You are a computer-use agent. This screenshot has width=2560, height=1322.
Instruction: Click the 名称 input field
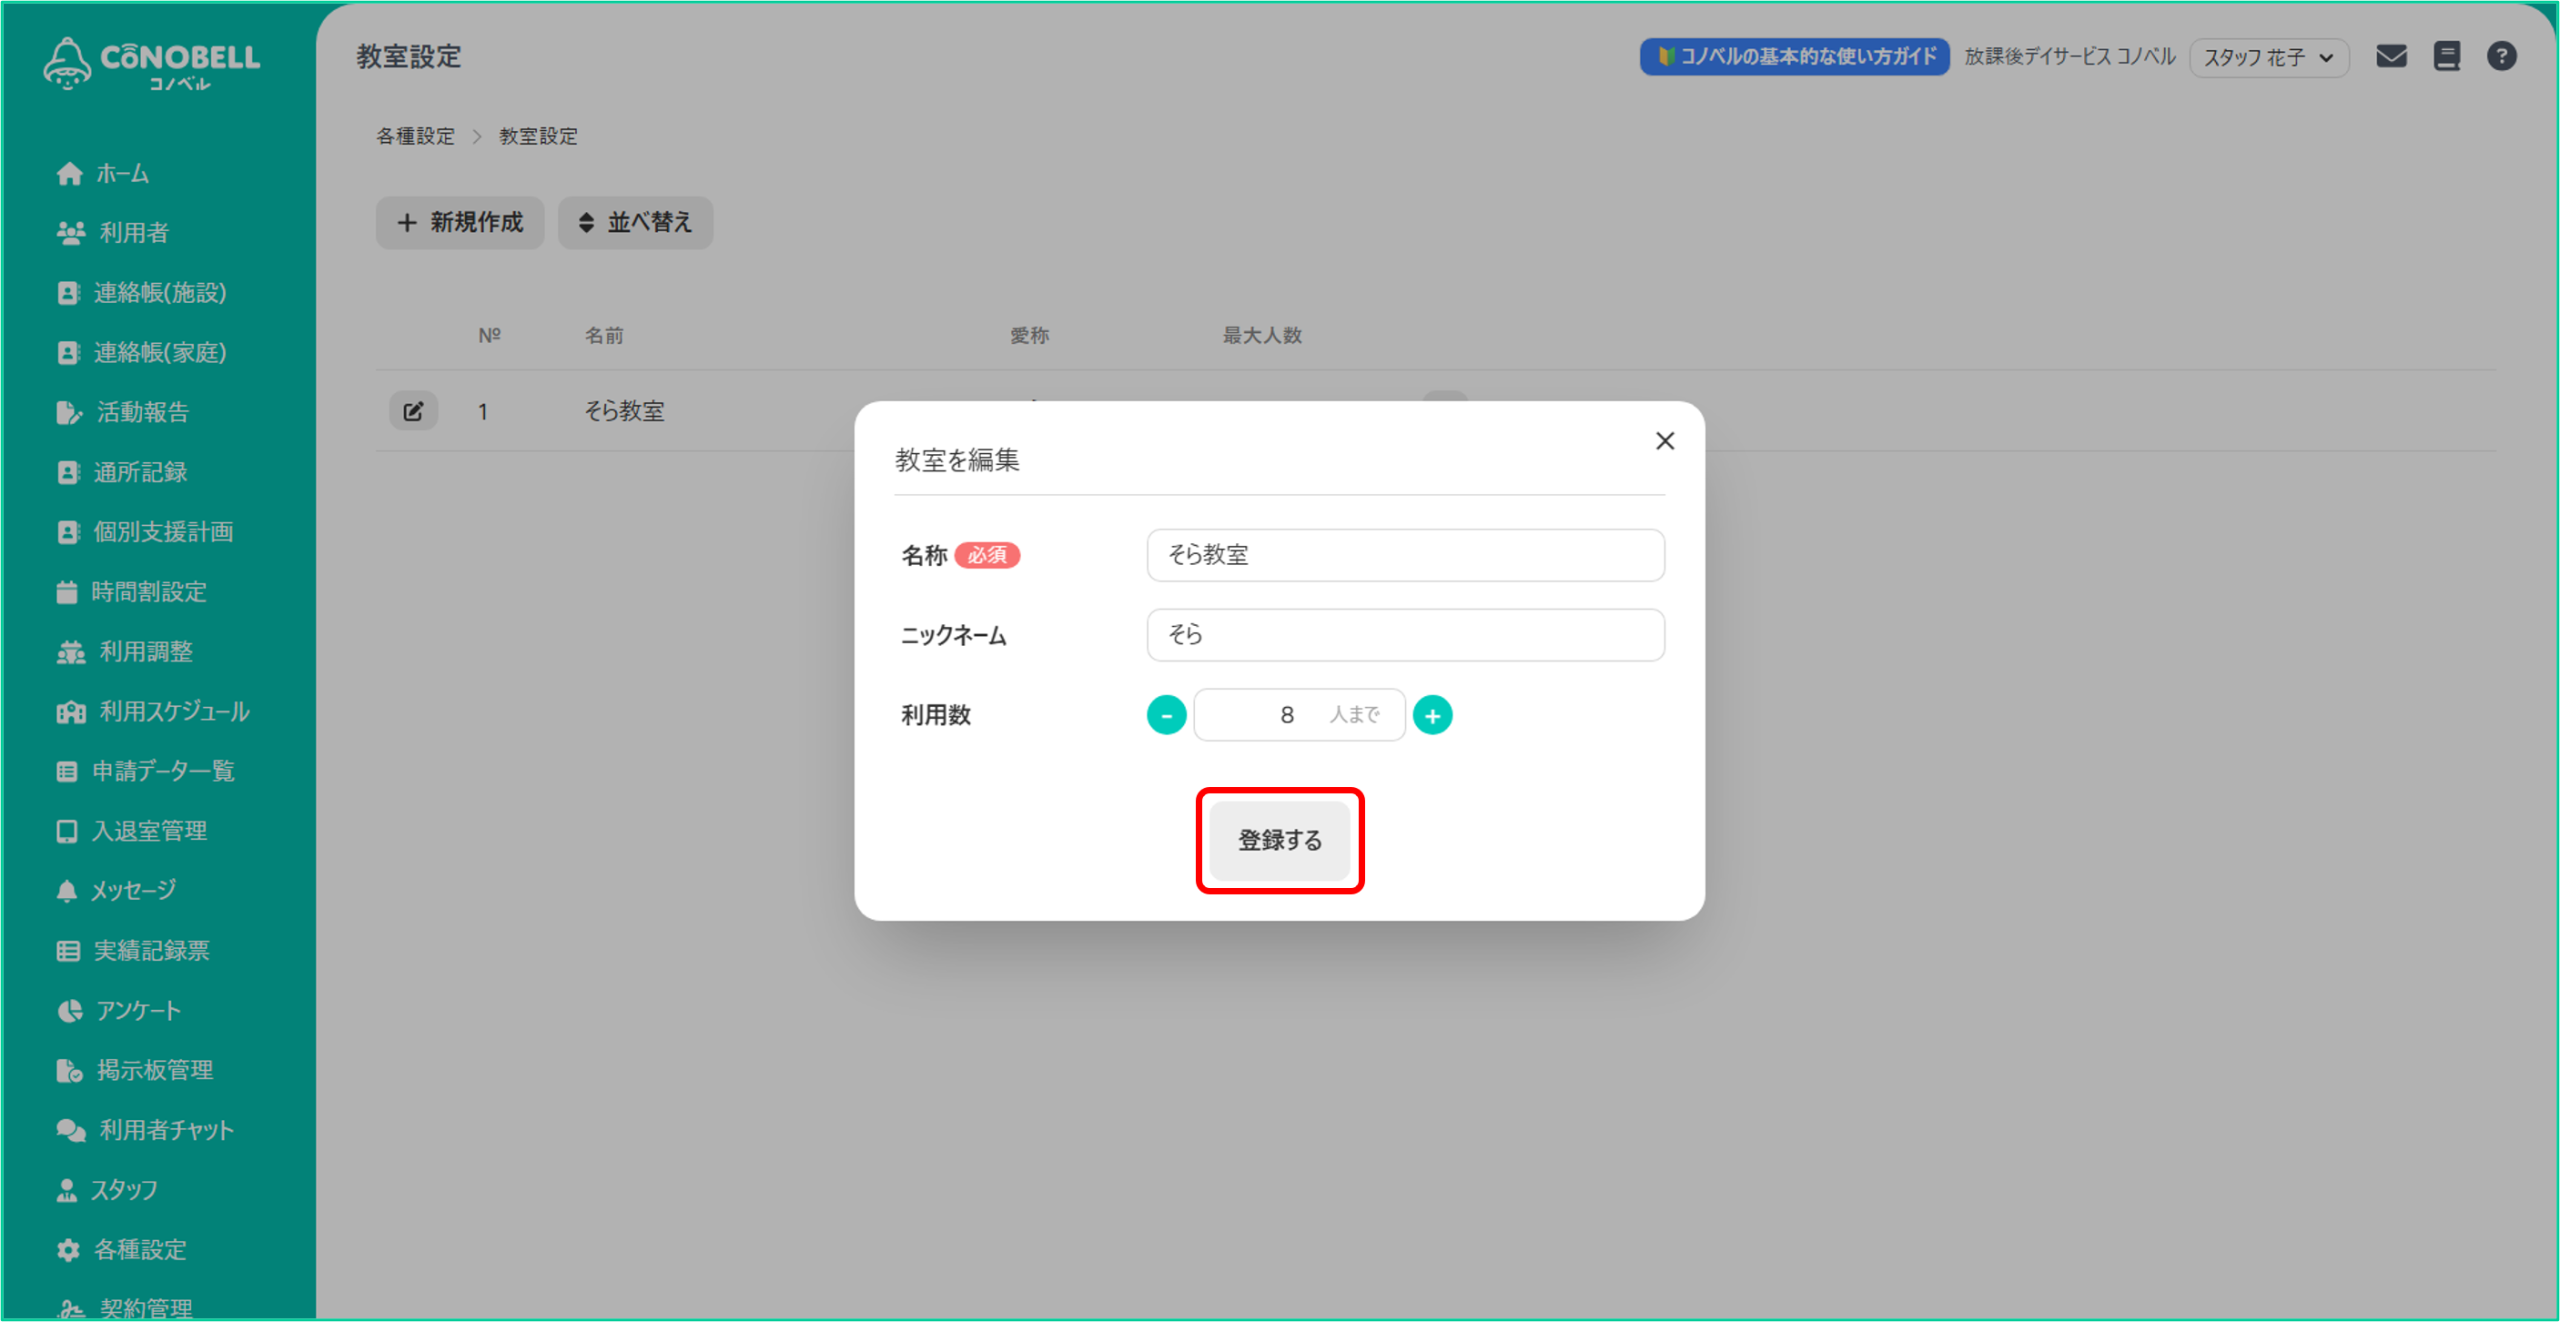pos(1405,555)
